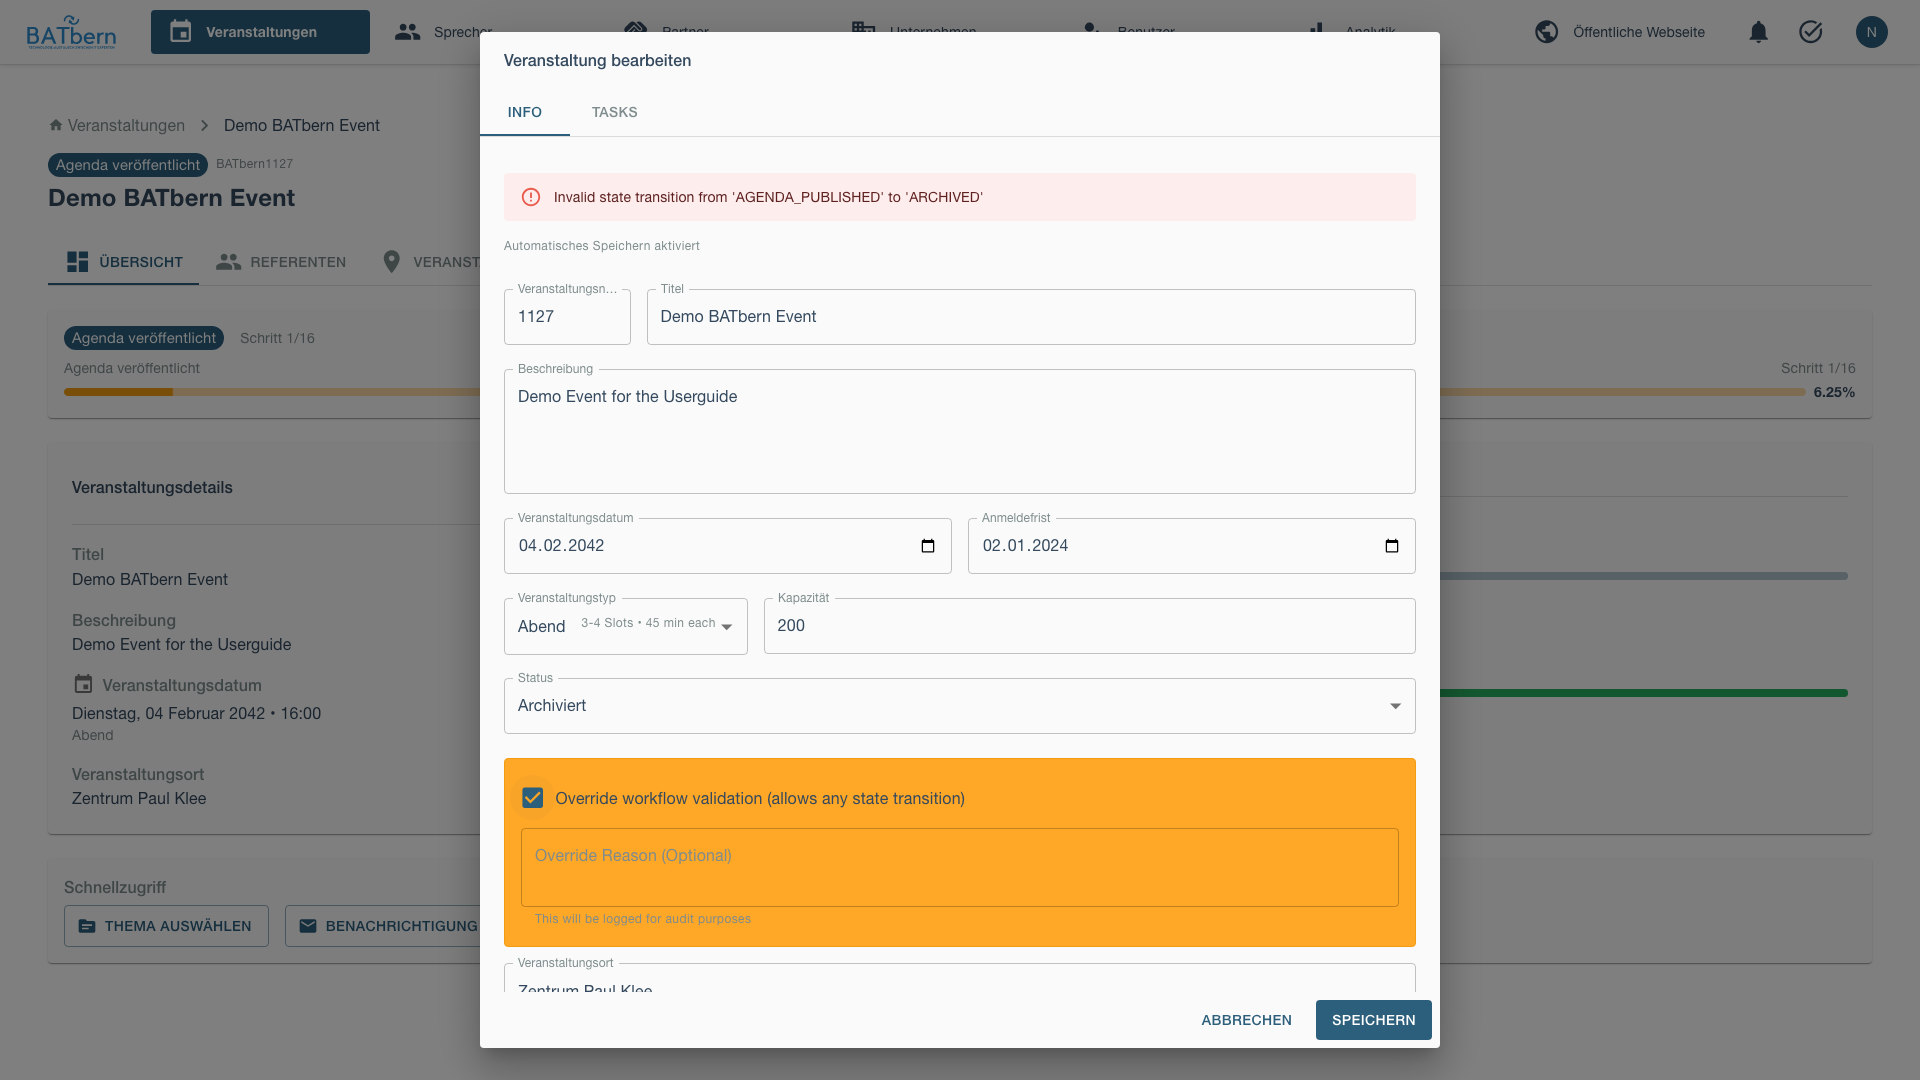Select the INFO tab
This screenshot has width=1920, height=1080.
[525, 112]
